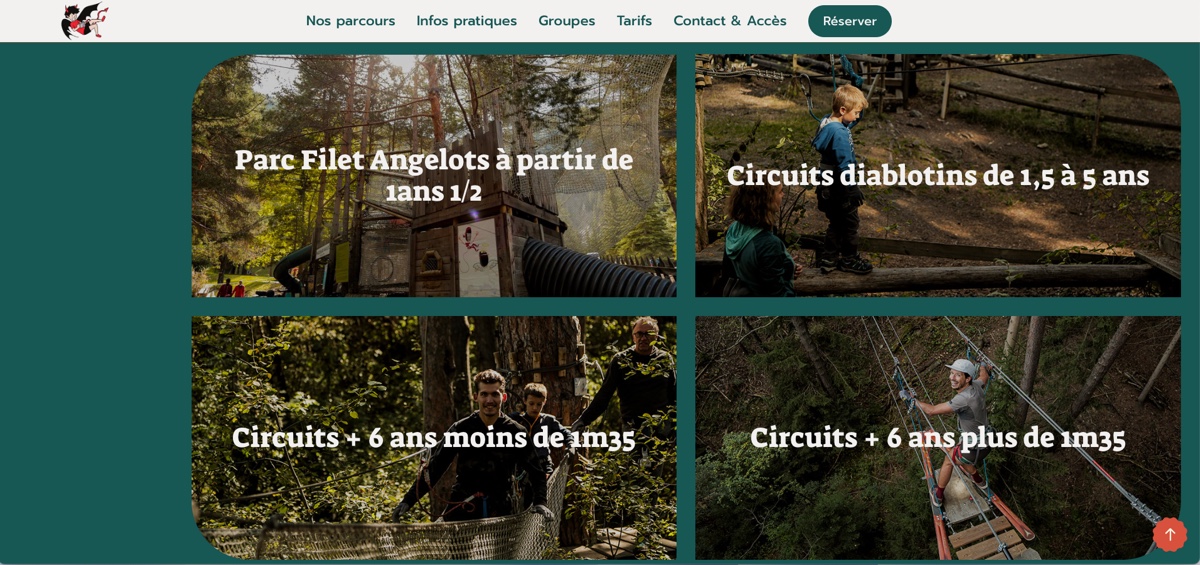Select Circuits + 6 ans moins de 1m35
The width and height of the screenshot is (1200, 565).
[x=434, y=438]
